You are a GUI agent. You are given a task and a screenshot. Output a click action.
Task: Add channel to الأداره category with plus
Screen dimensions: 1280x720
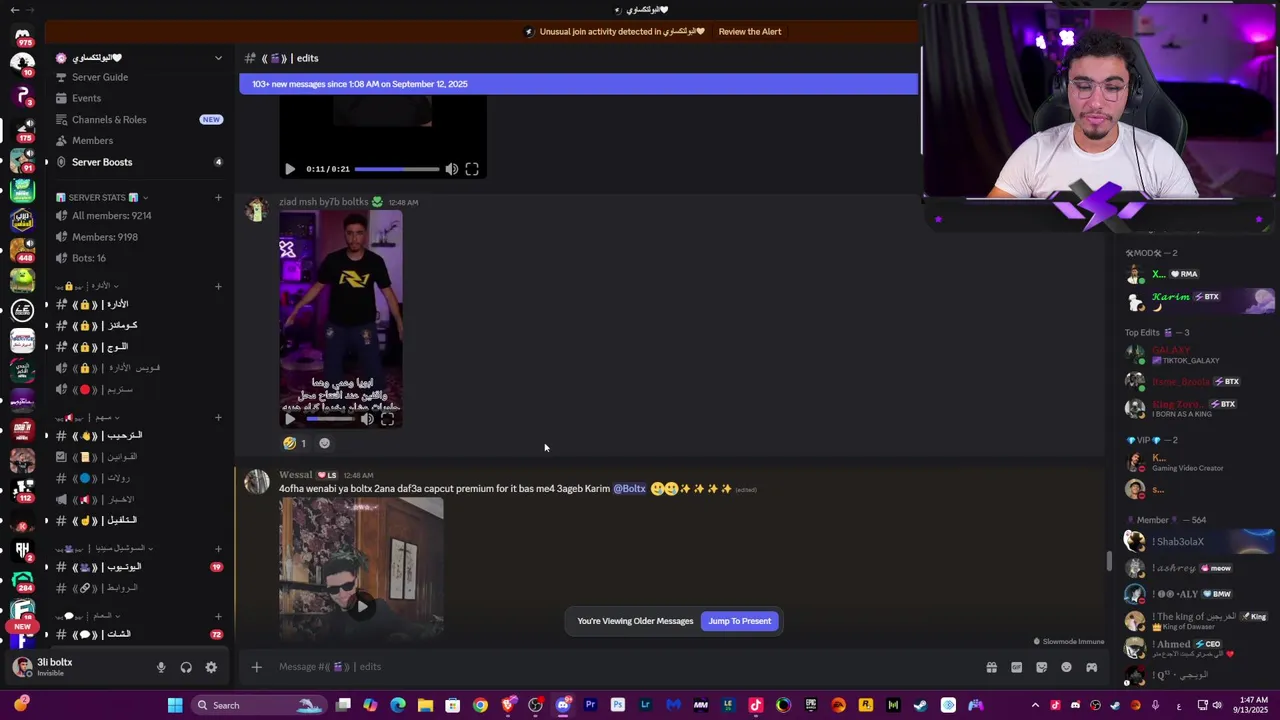pos(218,287)
